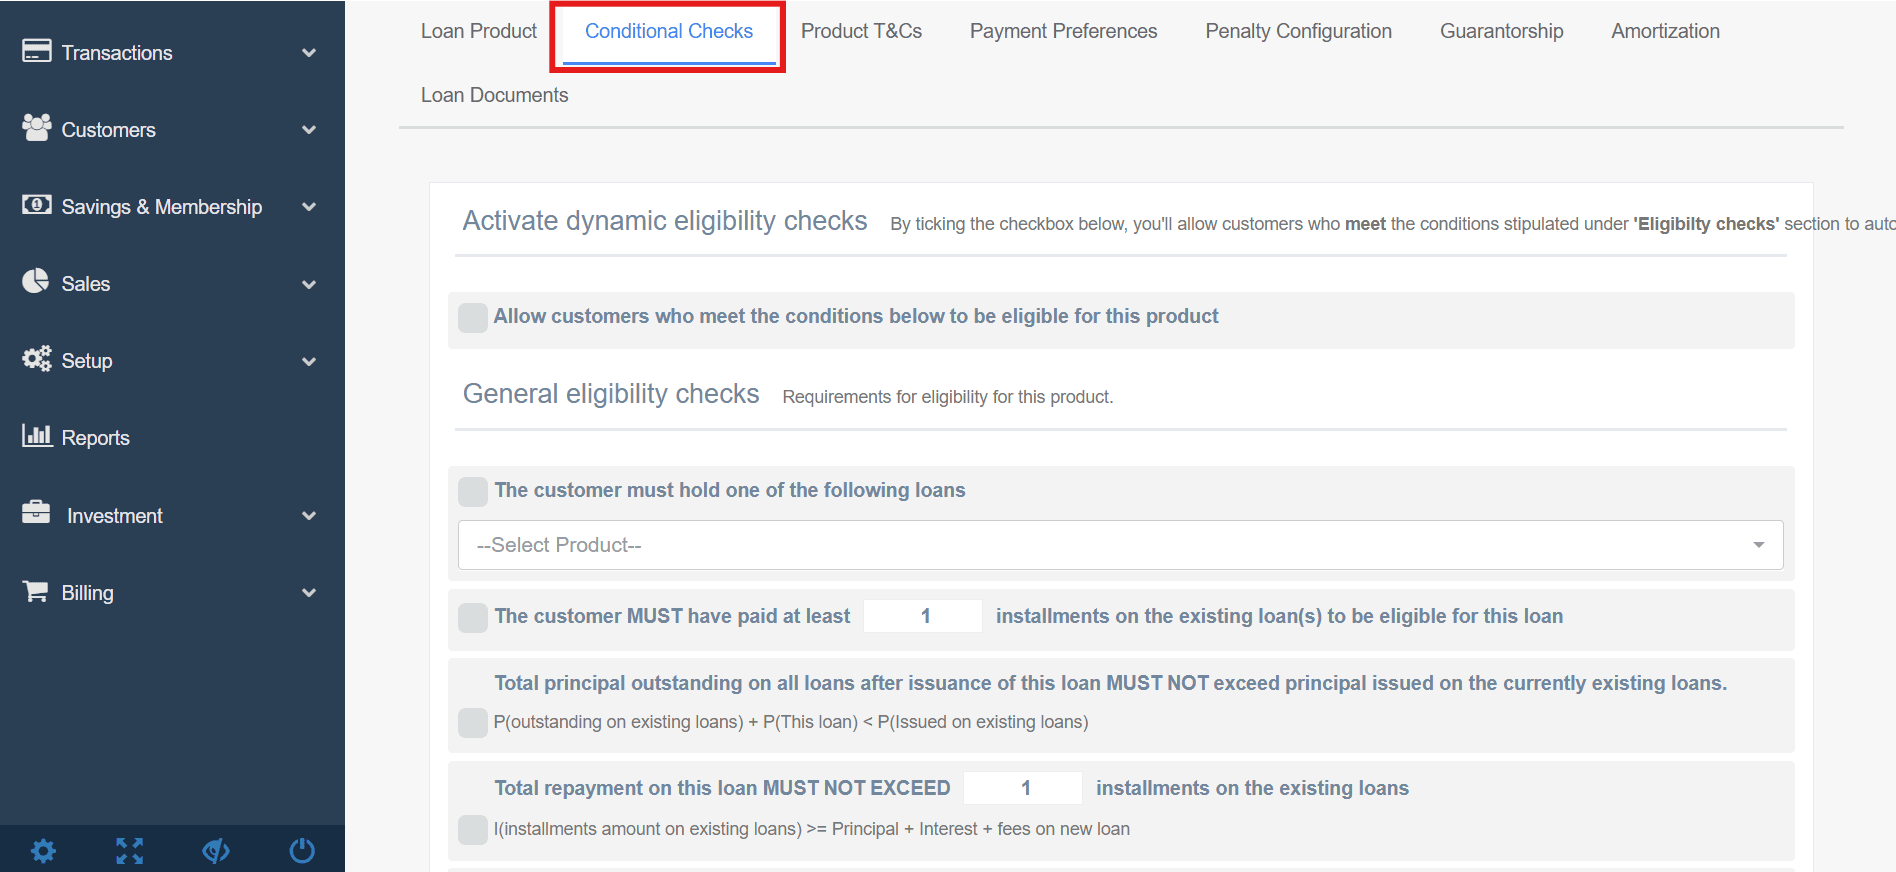Expand the Customers menu chevron

coord(309,130)
